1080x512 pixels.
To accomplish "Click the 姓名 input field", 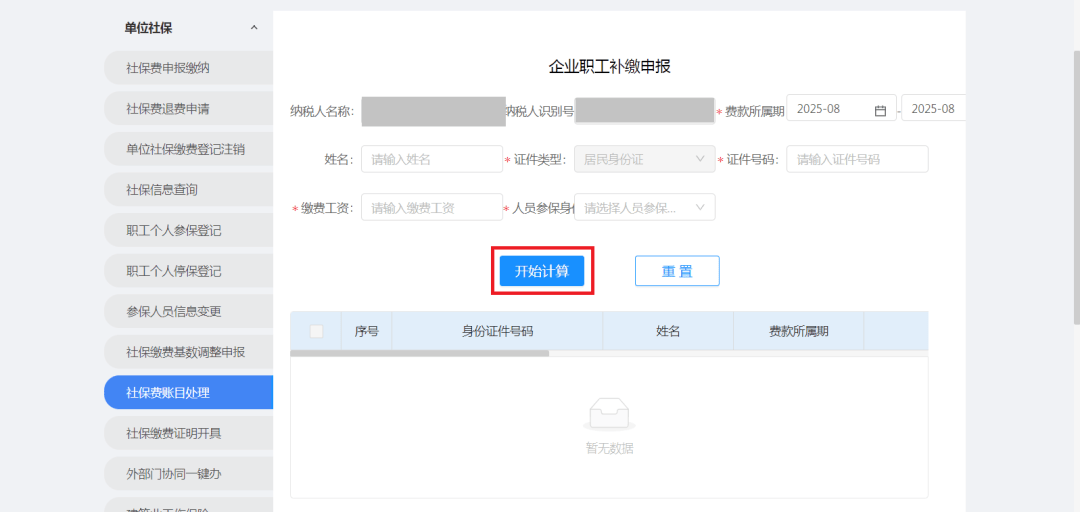I will [432, 159].
